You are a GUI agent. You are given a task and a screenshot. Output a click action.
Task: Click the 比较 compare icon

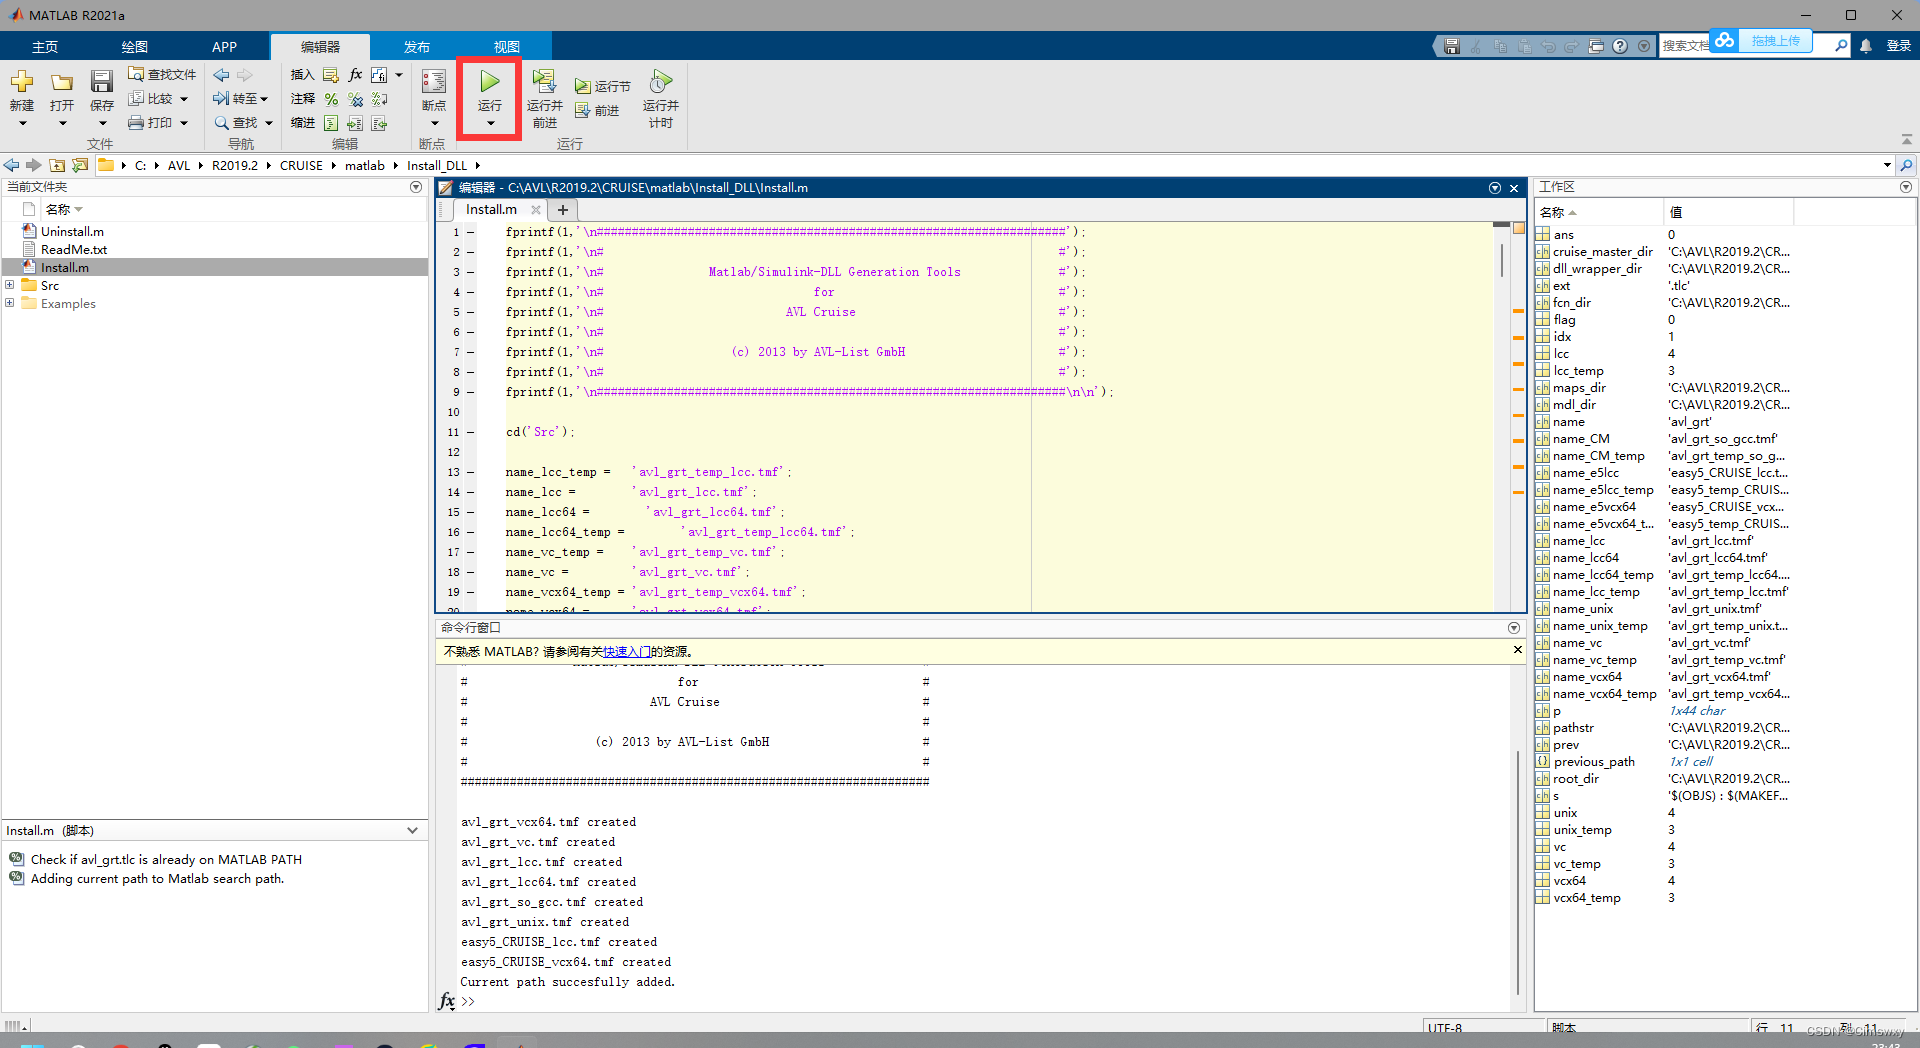(136, 98)
